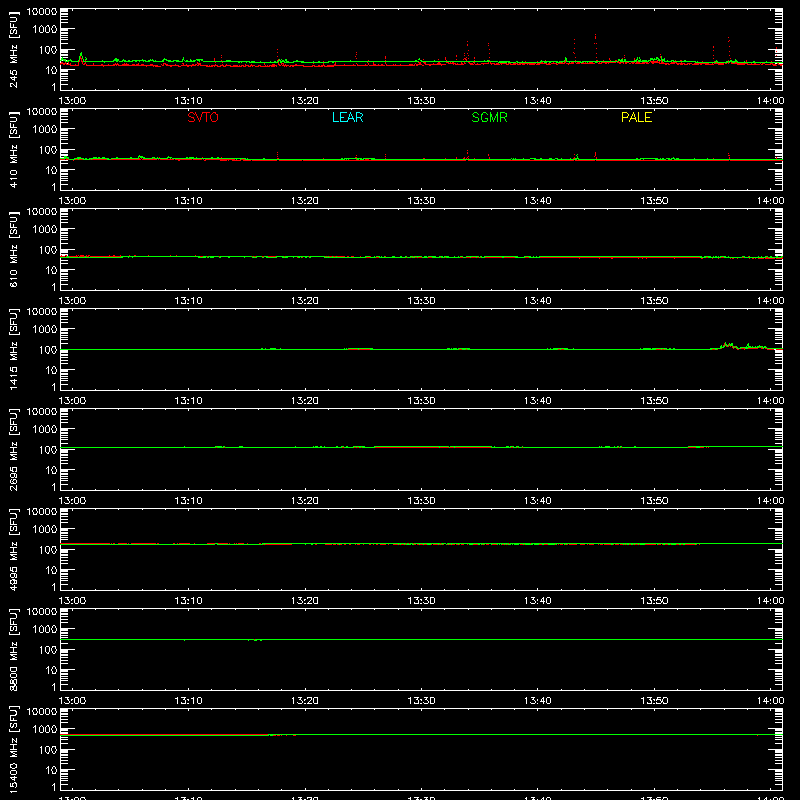800x800 pixels.
Task: Click the 13:00 time label under 8800 MHz plot
Action: [x=72, y=701]
